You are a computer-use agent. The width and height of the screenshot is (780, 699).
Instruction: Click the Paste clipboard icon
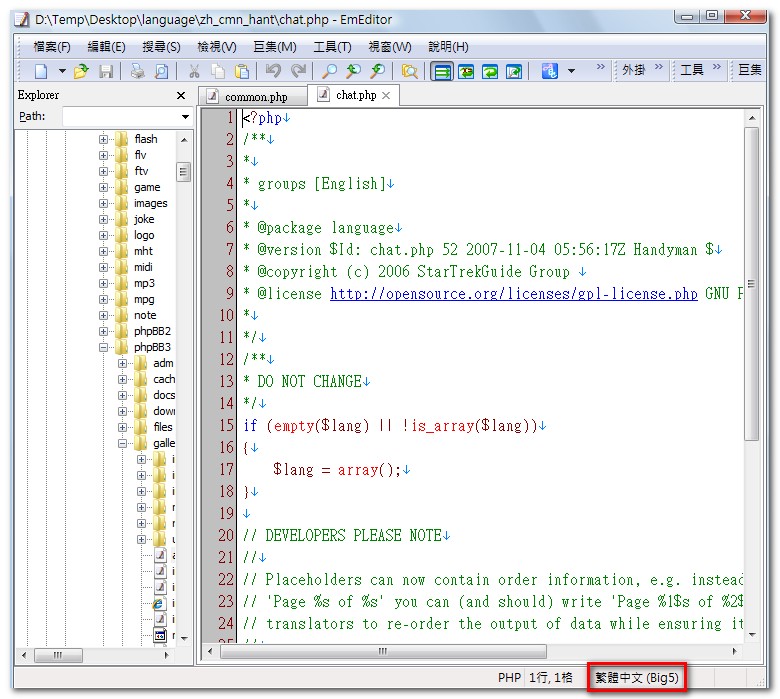point(241,71)
